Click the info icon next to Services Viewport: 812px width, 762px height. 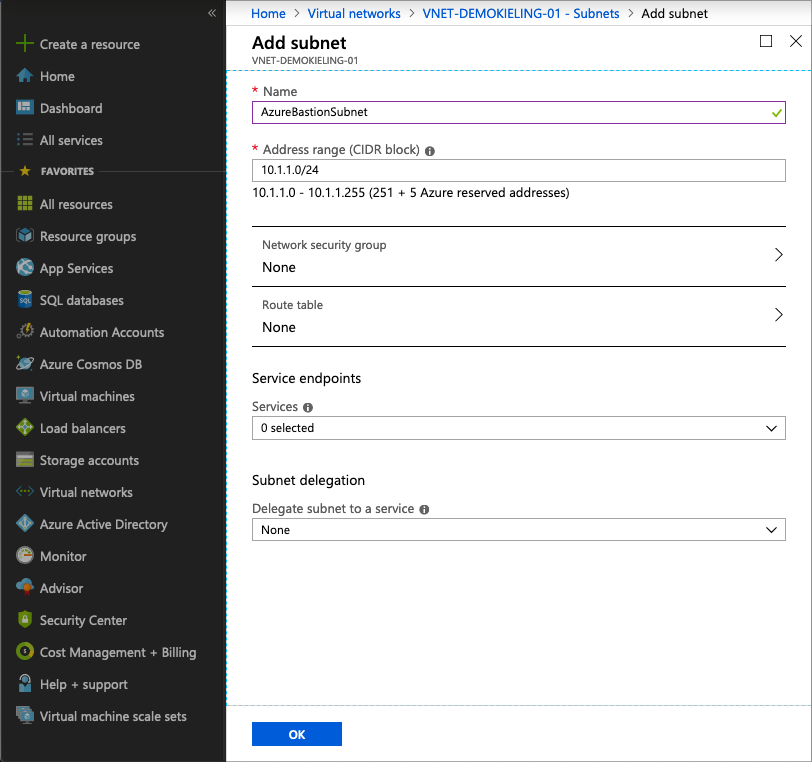coord(308,408)
